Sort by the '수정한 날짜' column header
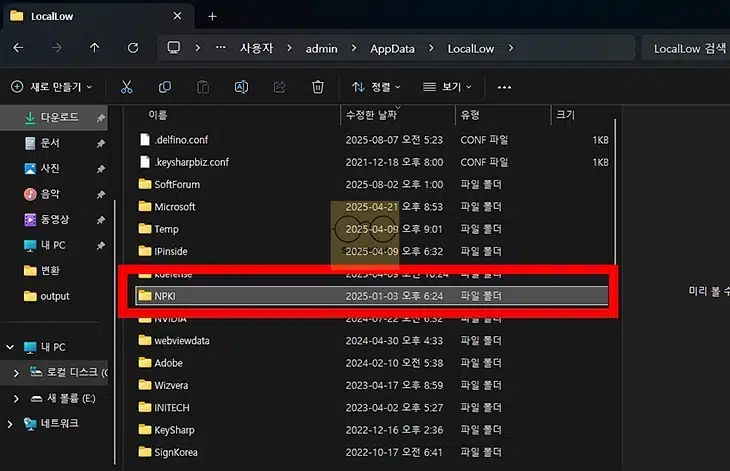Viewport: 730px width, 471px height. [371, 115]
